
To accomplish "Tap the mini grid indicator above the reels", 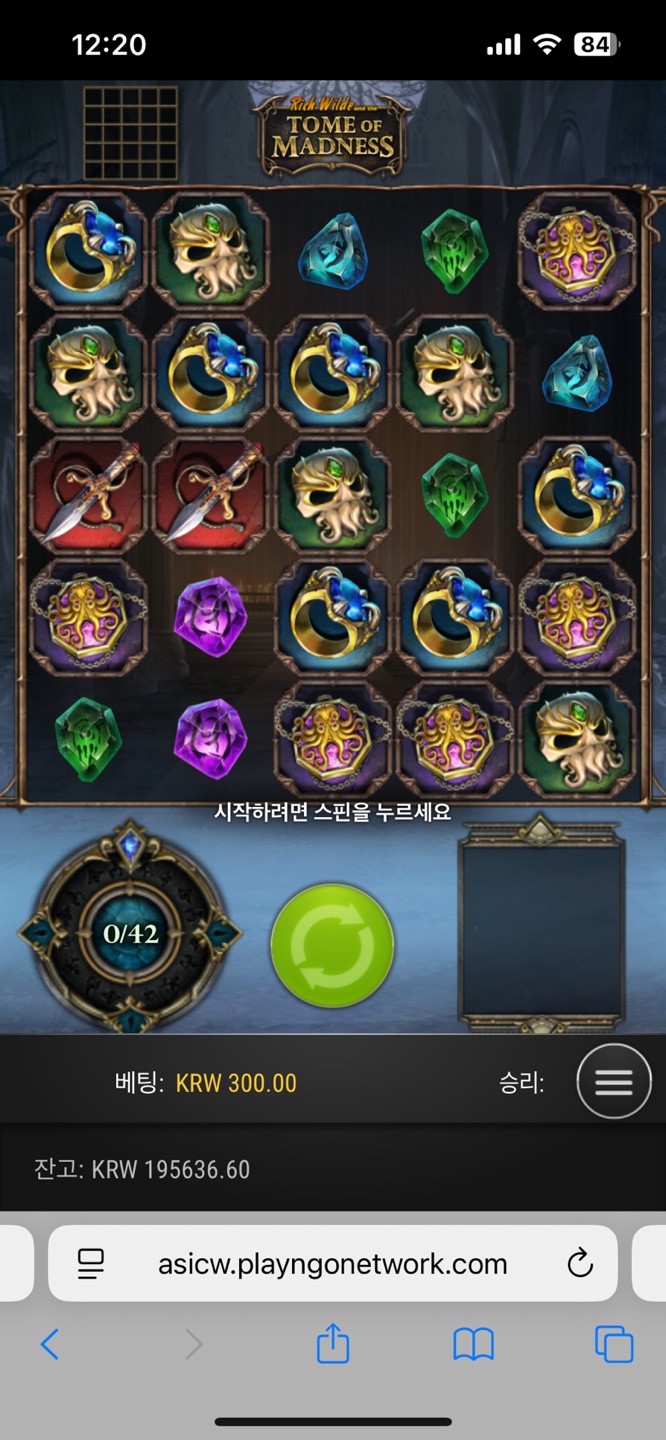I will point(130,133).
